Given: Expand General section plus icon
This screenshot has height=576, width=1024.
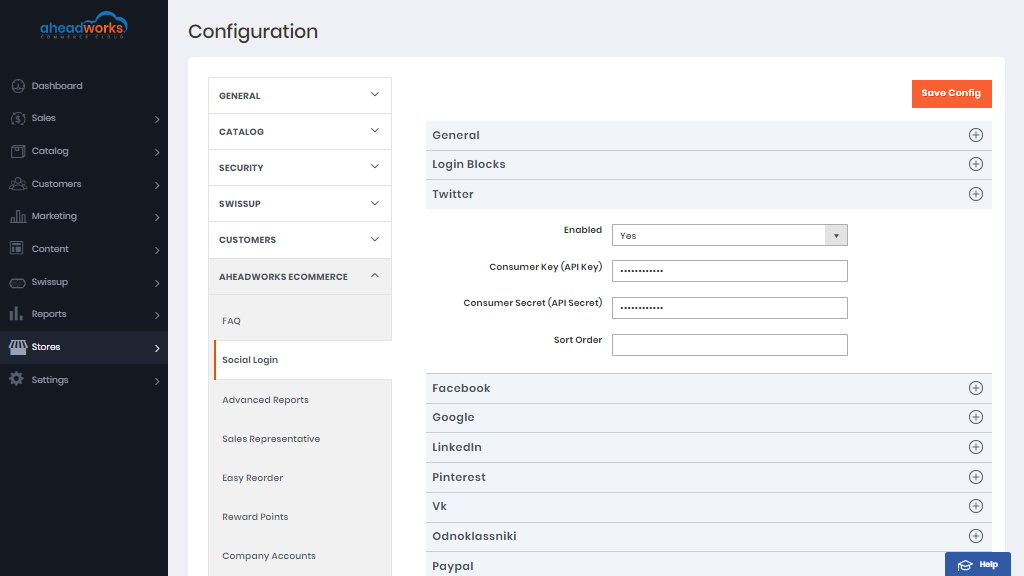Looking at the screenshot, I should pos(976,135).
